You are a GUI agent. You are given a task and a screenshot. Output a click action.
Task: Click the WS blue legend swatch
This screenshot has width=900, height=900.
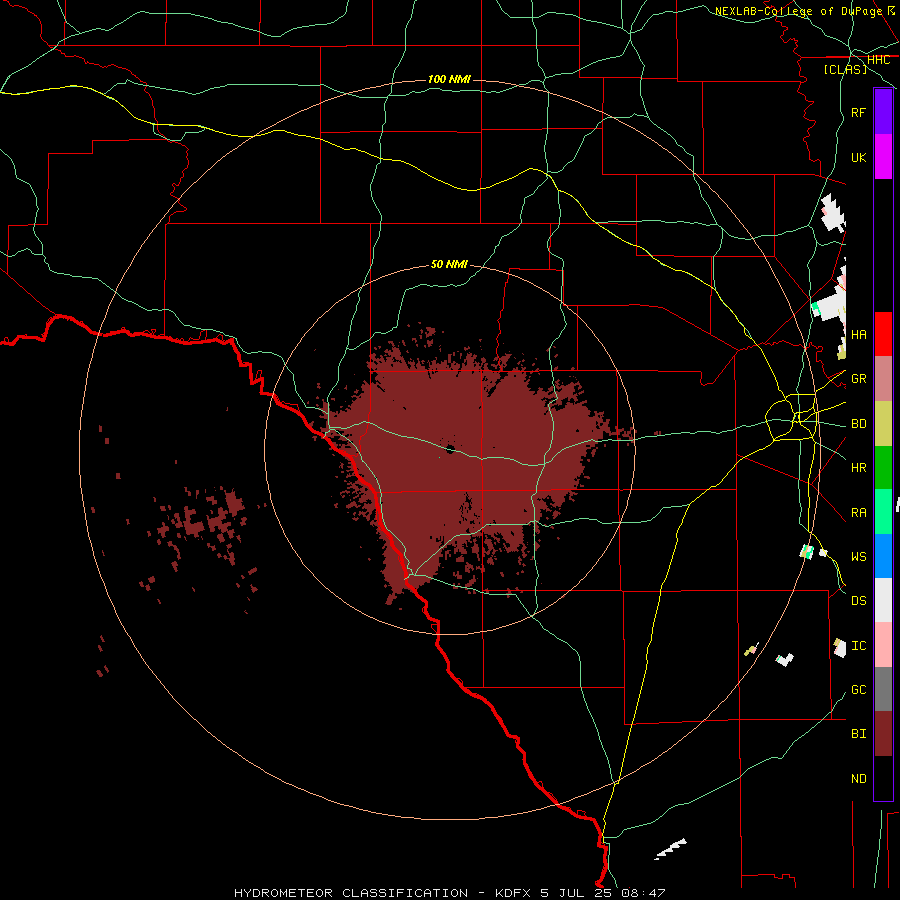point(883,556)
